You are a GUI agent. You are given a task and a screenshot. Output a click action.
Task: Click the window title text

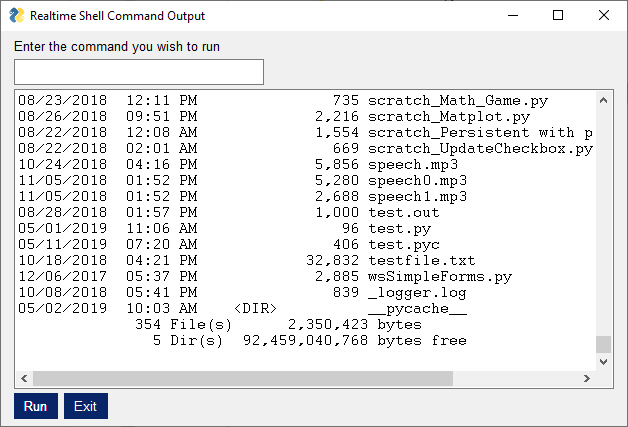pos(117,16)
